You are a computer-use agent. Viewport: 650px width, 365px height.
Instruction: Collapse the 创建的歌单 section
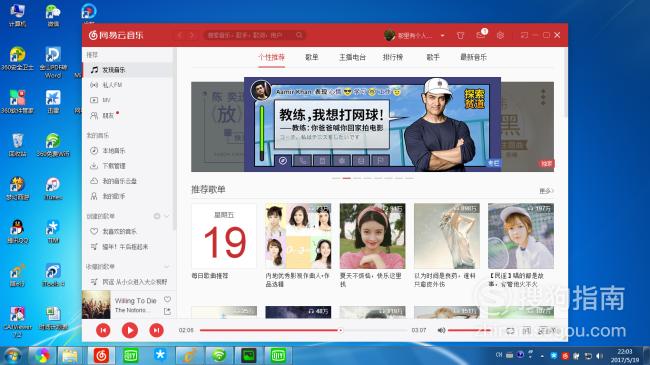point(167,216)
